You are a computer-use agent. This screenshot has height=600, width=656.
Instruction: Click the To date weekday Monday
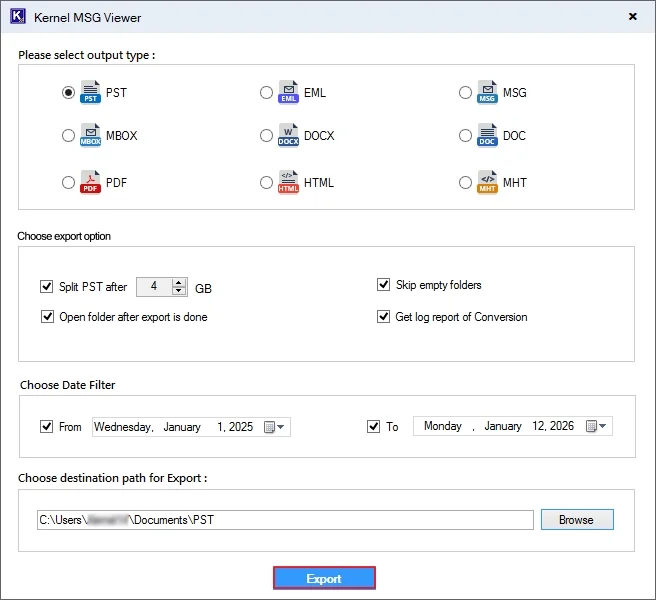click(x=443, y=426)
